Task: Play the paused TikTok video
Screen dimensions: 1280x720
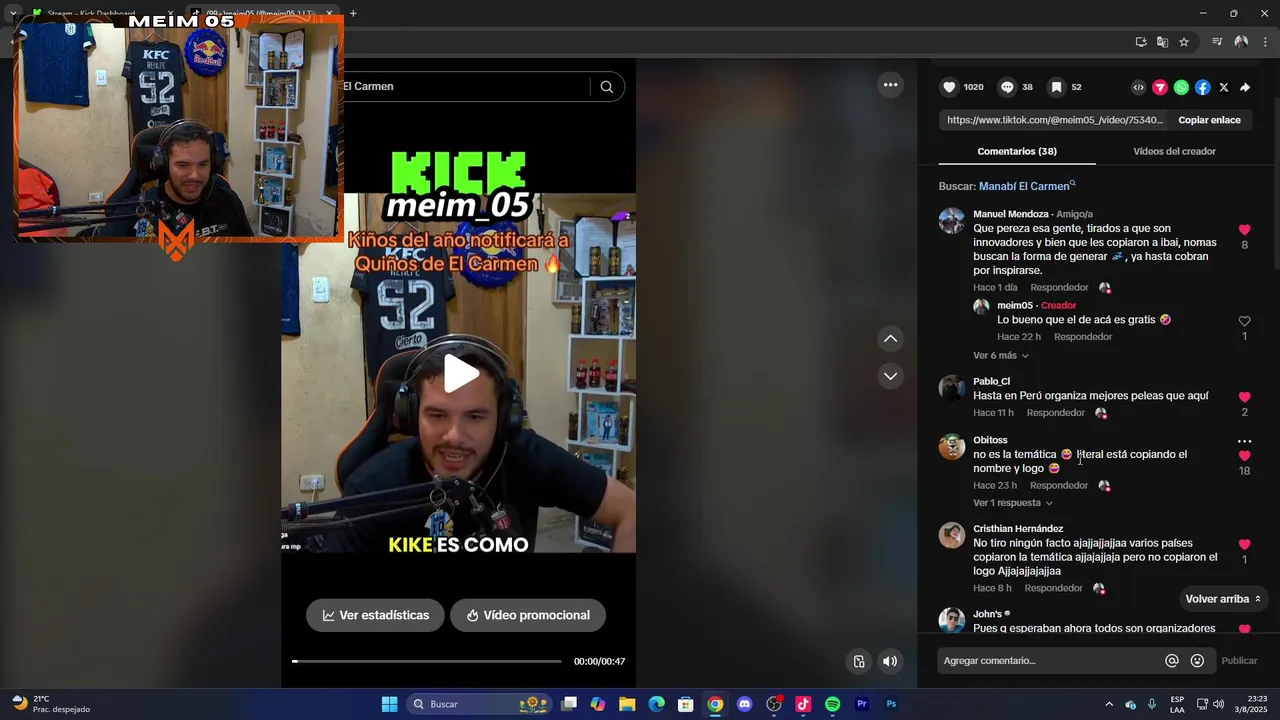Action: (x=460, y=374)
